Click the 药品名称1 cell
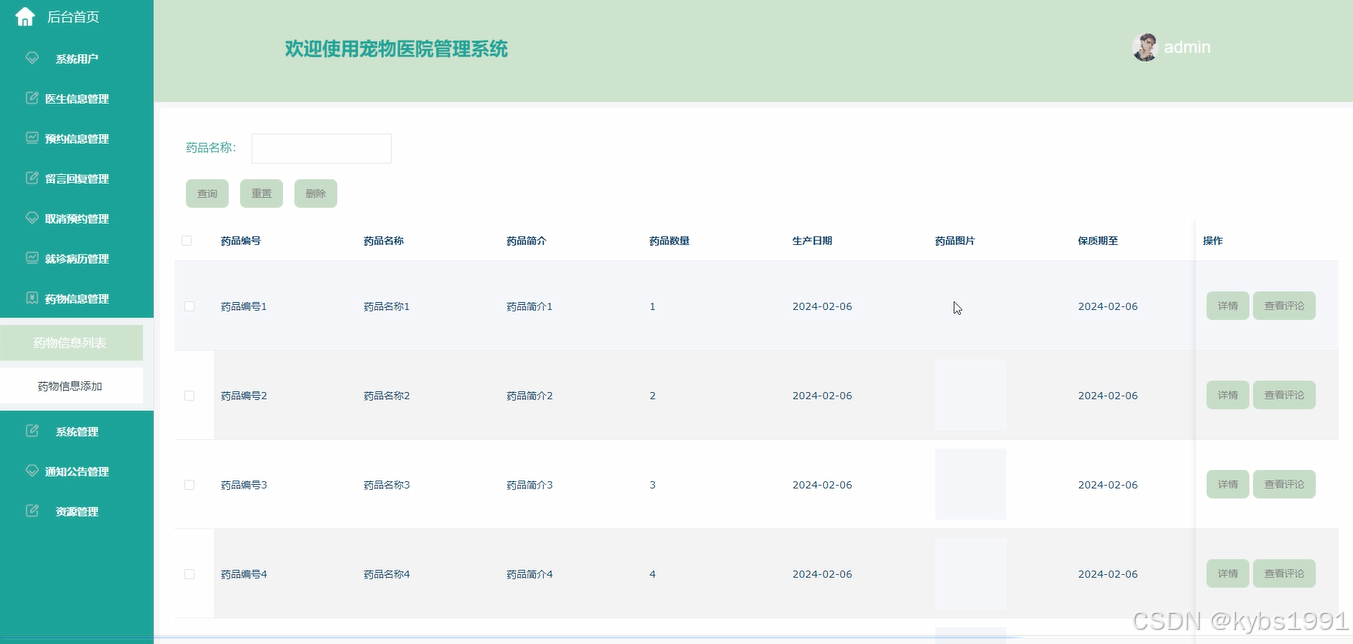Image resolution: width=1353 pixels, height=644 pixels. pos(387,306)
